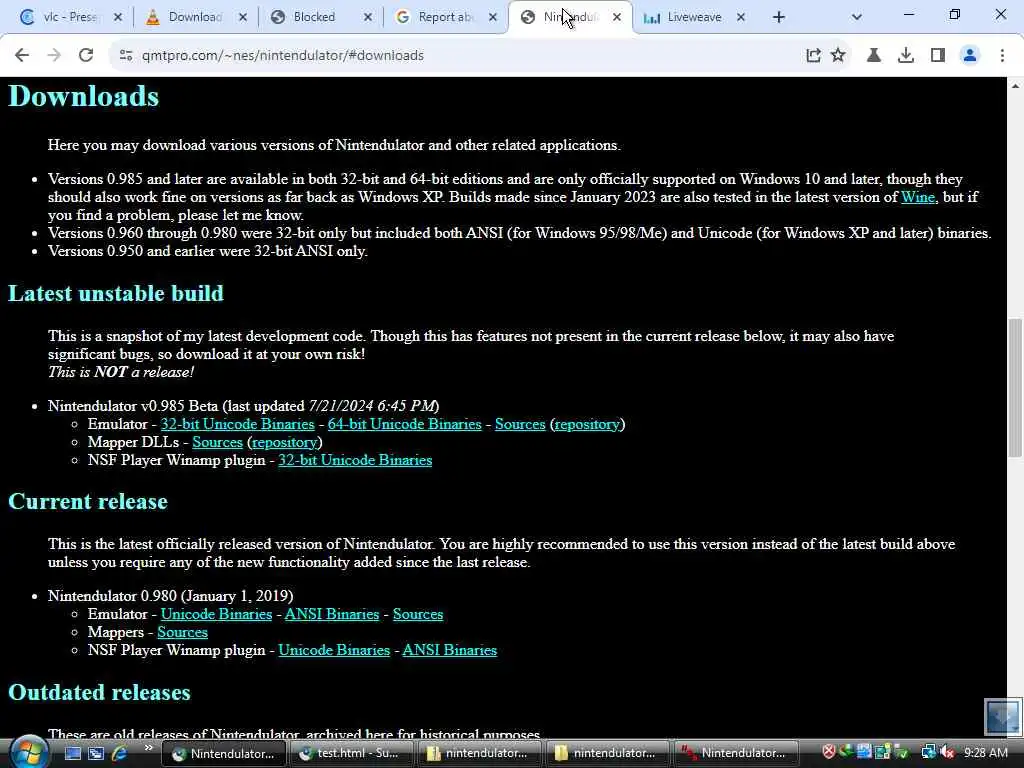Open the Mapper DLLs repository link
The image size is (1024, 768).
(x=285, y=442)
